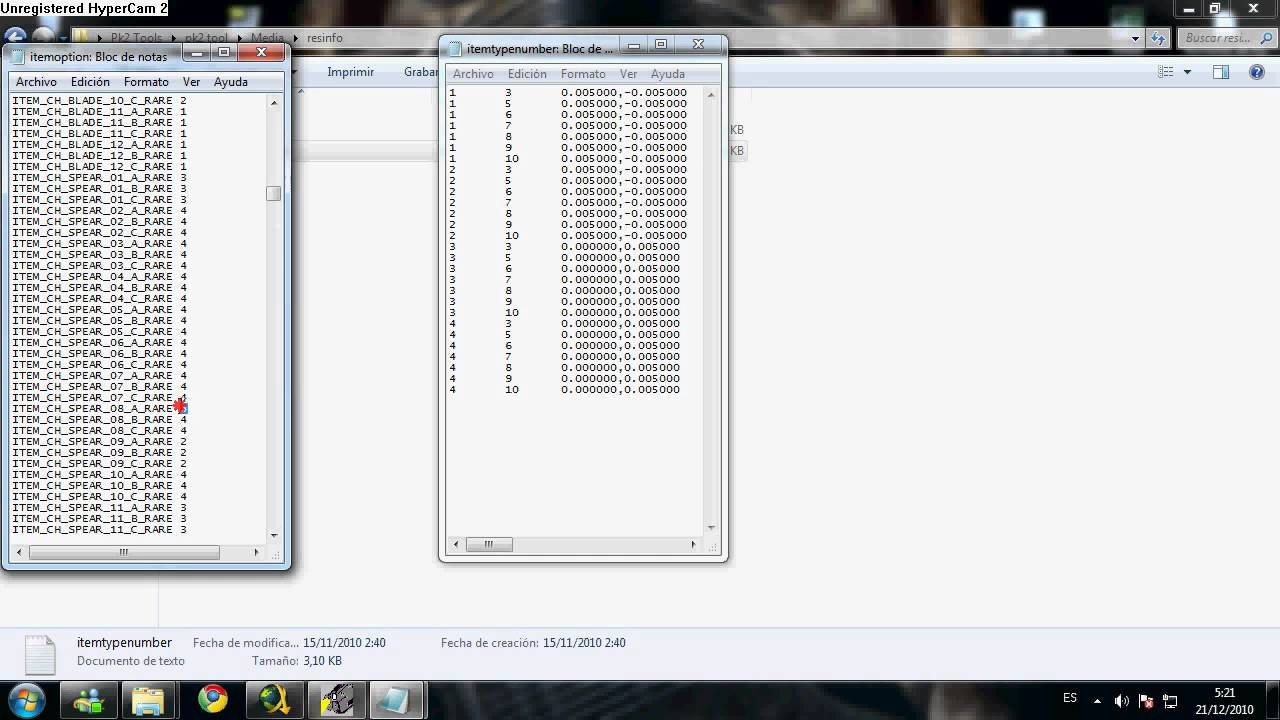Click line ITEM_CH_SPEAR_01_A_RARE 3

tap(99, 177)
